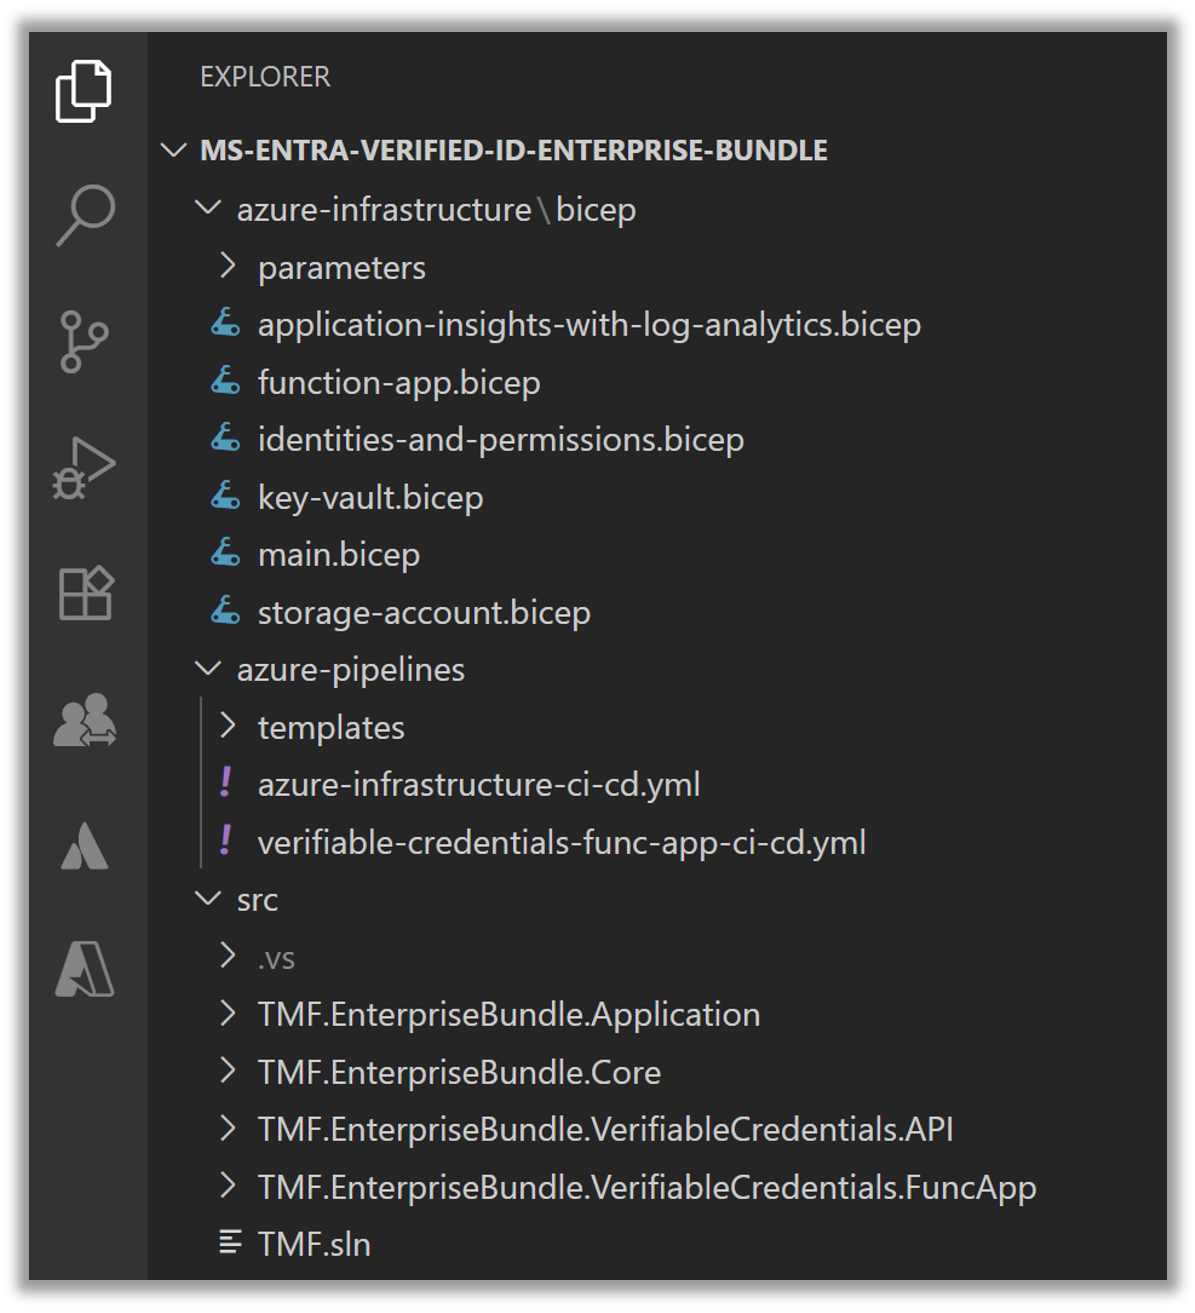
Task: Open function-app.bicep file
Action: click(398, 383)
